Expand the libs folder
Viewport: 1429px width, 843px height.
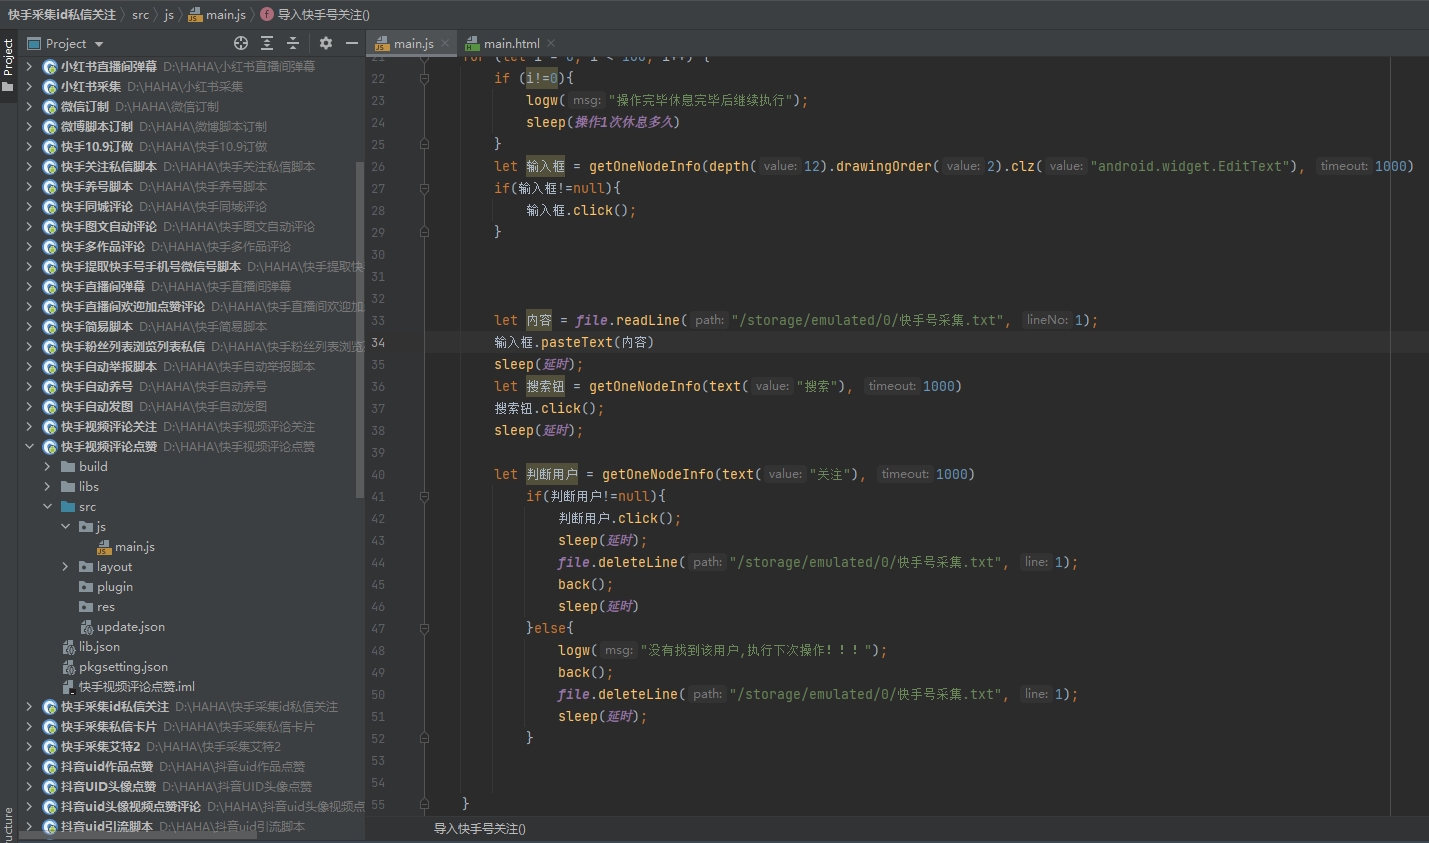coord(47,486)
